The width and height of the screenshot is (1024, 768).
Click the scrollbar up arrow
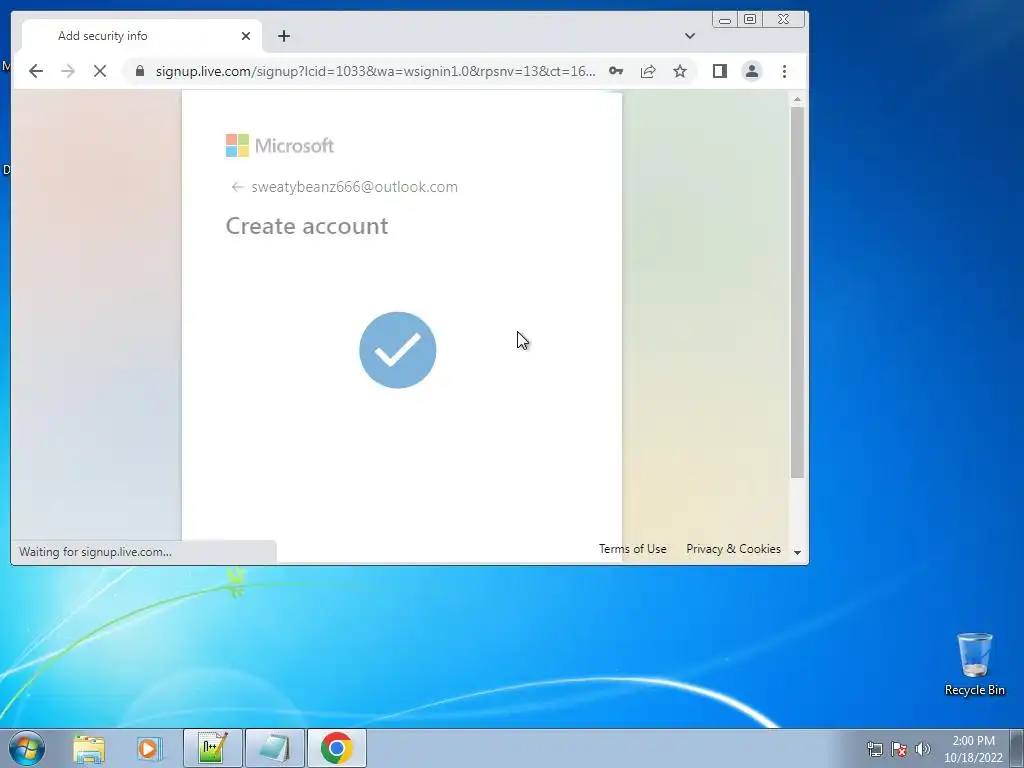coord(797,100)
